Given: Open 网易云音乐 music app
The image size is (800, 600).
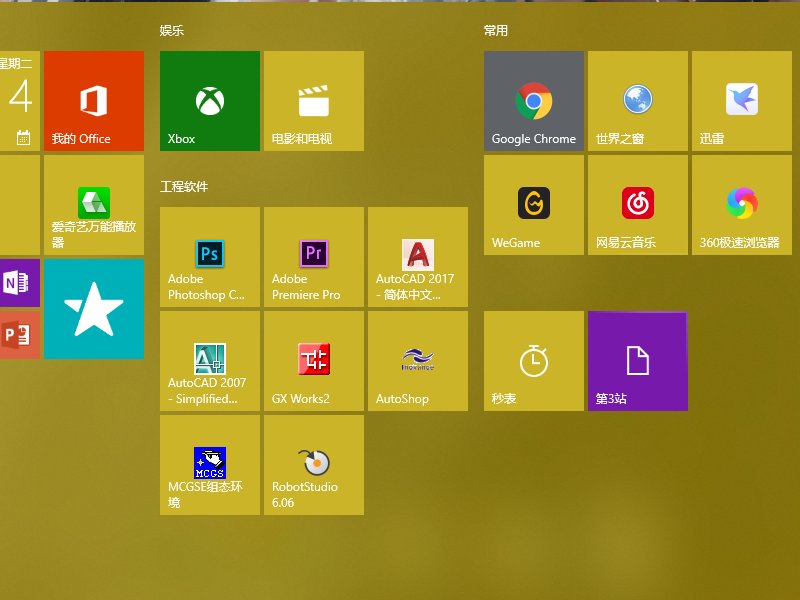Looking at the screenshot, I should pos(638,205).
